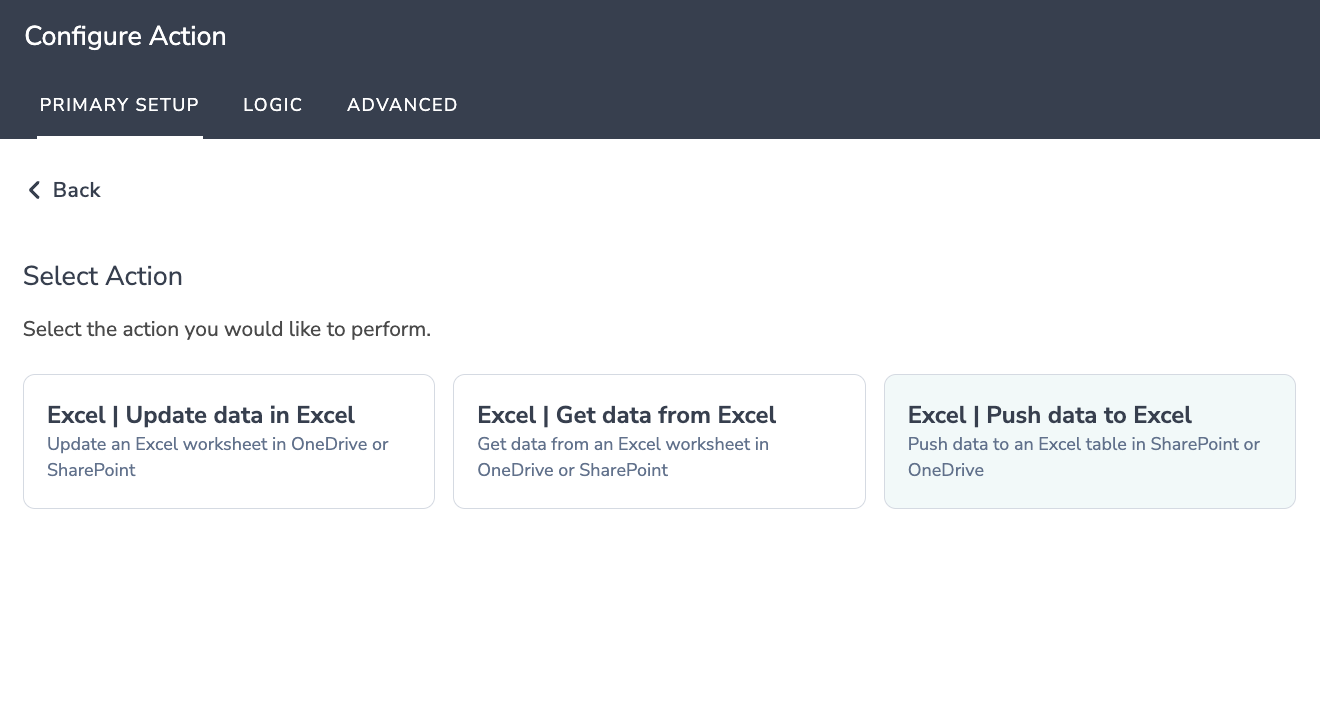Click the 'Excel | Update data in Excel' title
Image resolution: width=1320 pixels, height=726 pixels.
pyautogui.click(x=201, y=415)
